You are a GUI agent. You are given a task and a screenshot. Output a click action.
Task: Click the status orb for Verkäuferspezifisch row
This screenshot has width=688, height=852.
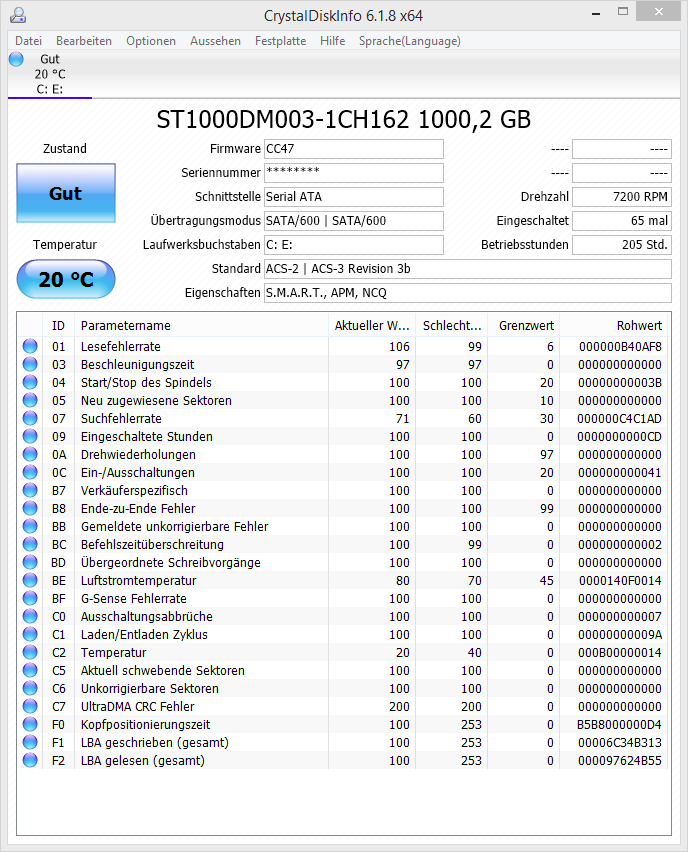30,490
